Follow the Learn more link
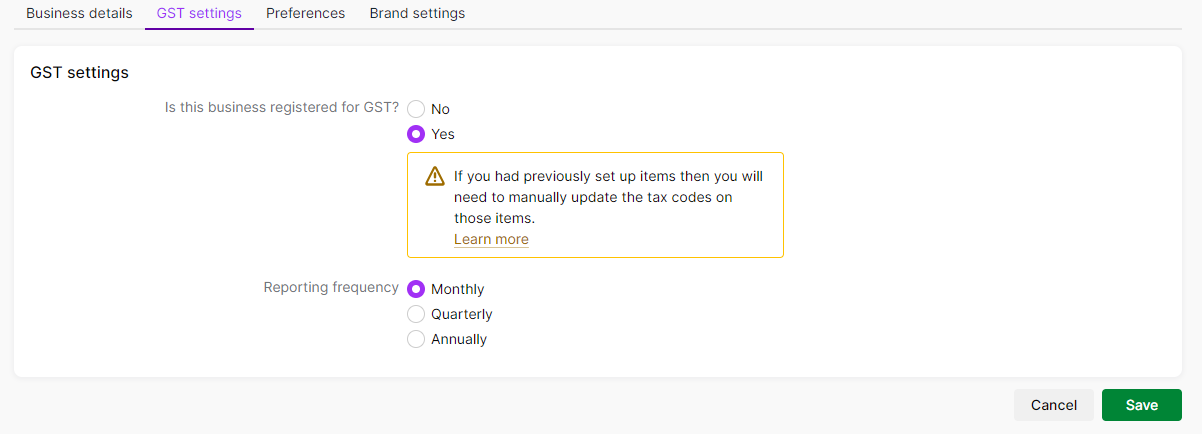Viewport: 1202px width, 434px height. (x=491, y=239)
